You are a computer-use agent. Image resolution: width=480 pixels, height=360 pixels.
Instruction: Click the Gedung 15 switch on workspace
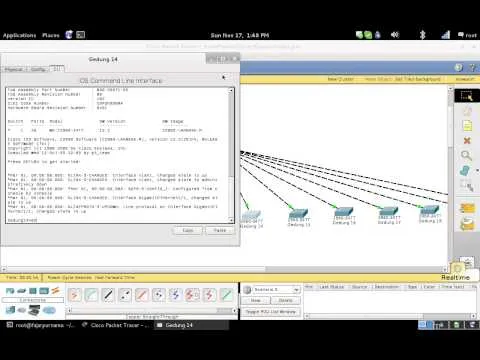(299, 214)
